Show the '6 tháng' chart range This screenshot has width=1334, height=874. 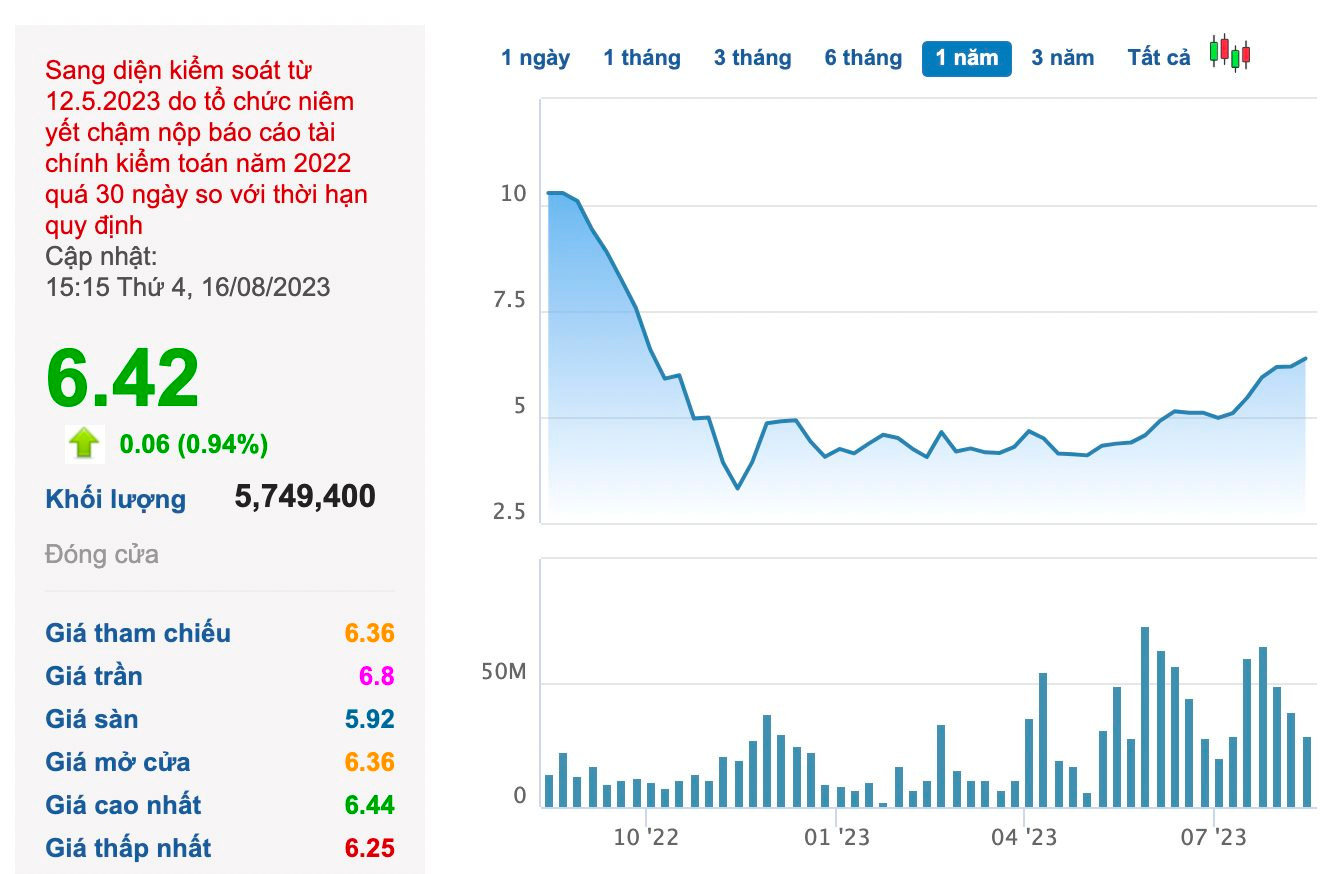[x=863, y=58]
